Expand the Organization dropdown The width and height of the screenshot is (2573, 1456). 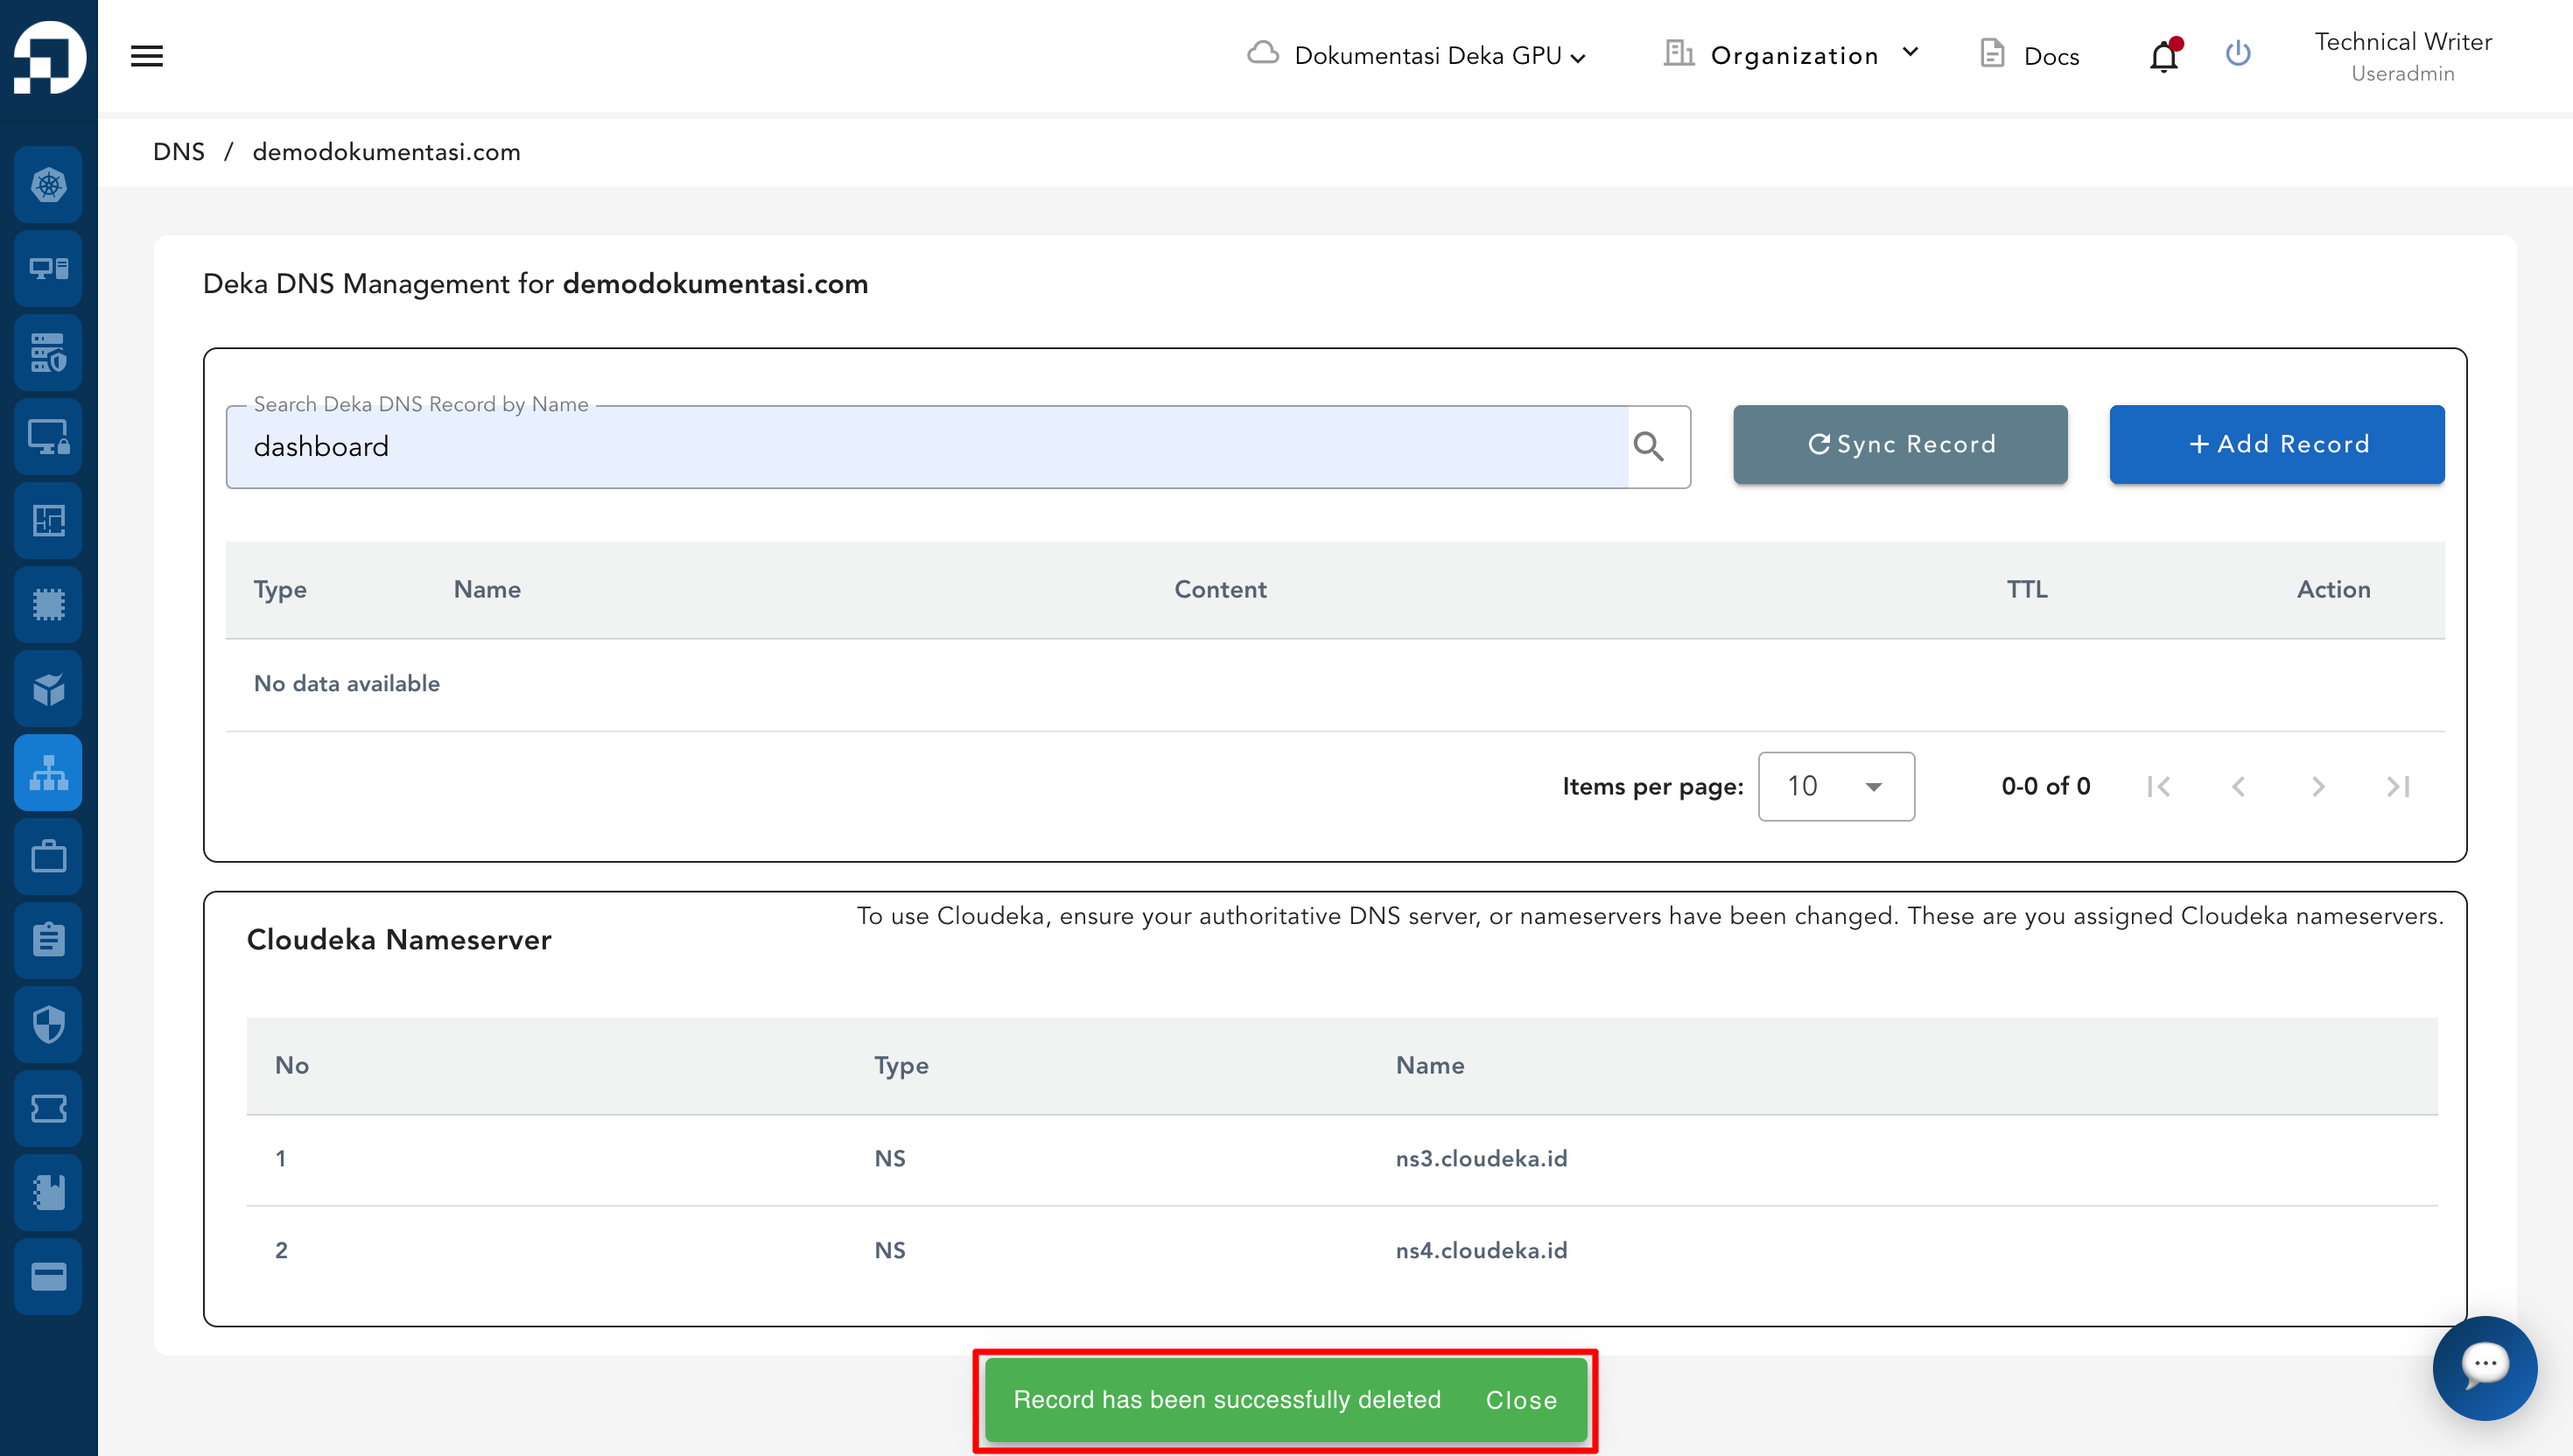(x=1793, y=56)
